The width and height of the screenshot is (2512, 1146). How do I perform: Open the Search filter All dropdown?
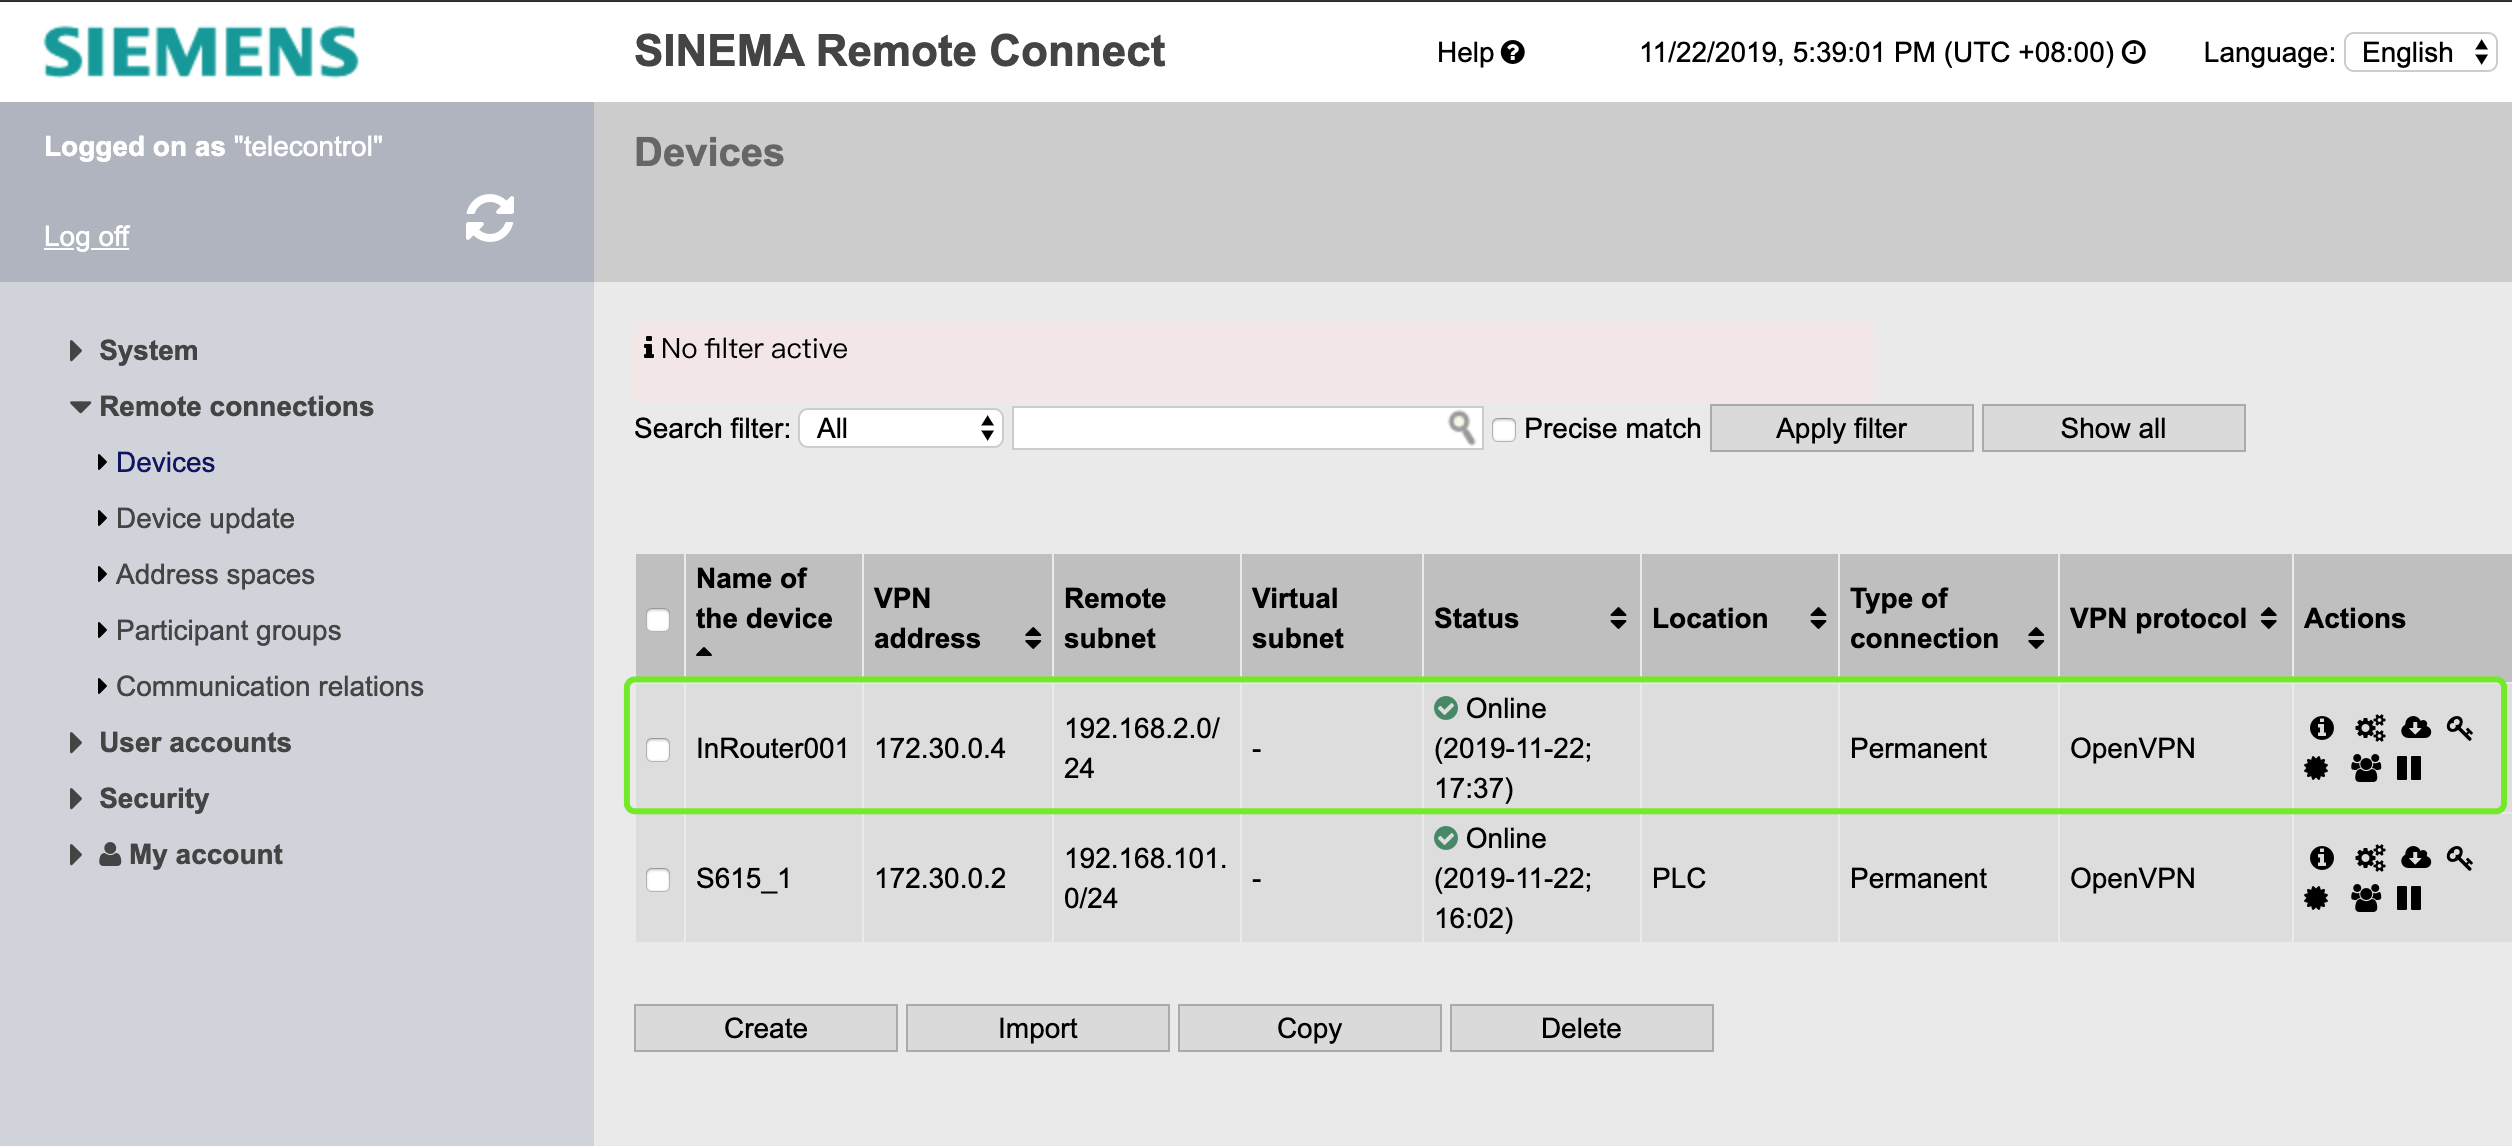tap(901, 429)
